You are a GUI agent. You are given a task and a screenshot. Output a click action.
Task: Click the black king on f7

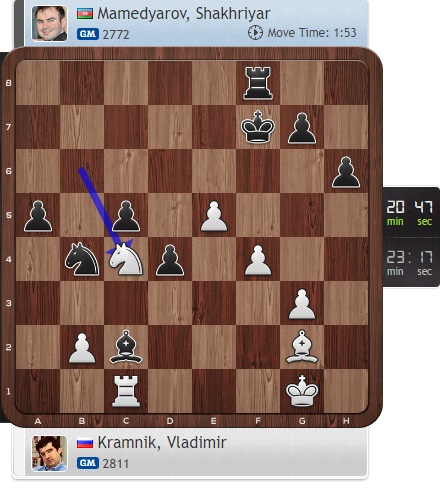(258, 127)
